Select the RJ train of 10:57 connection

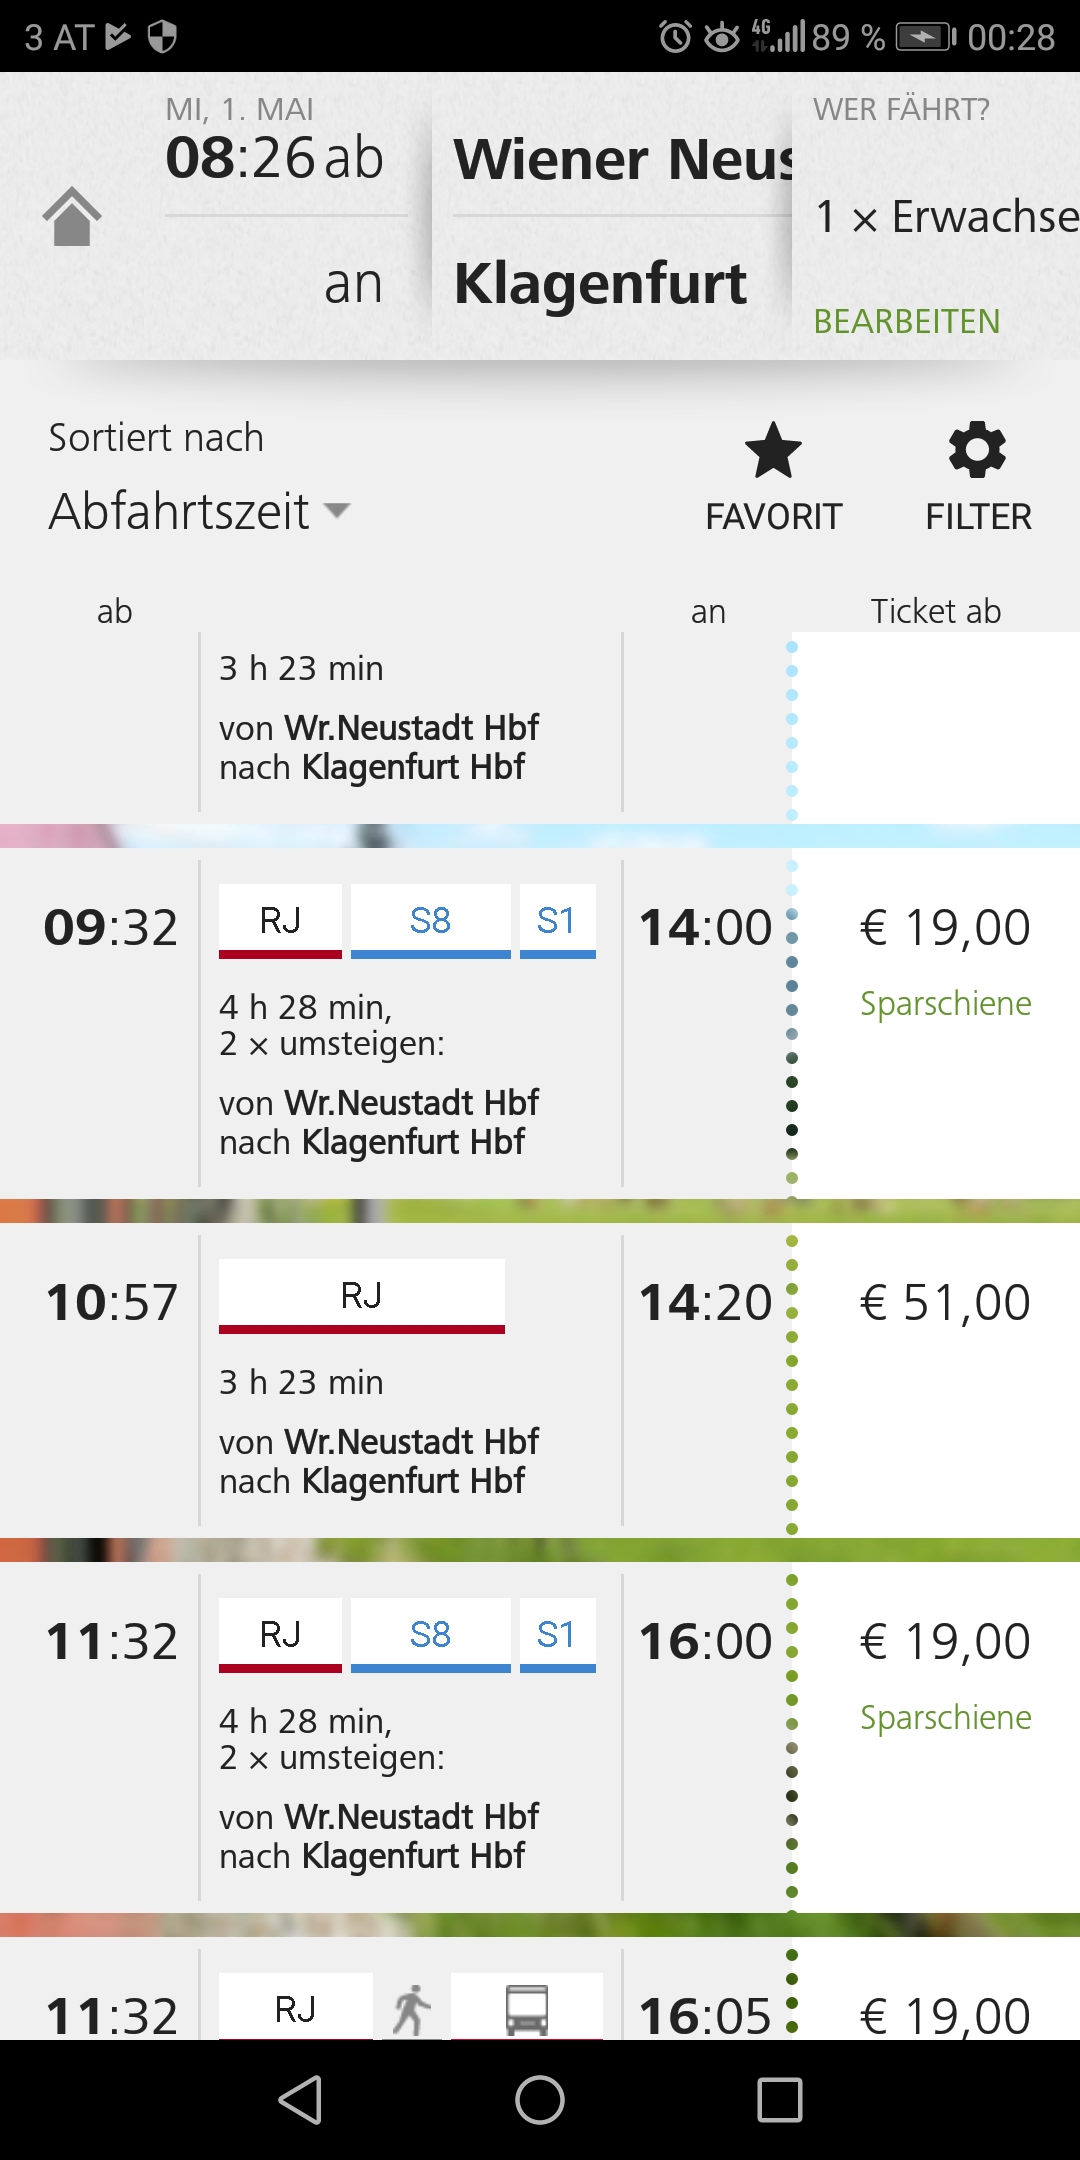(362, 1296)
